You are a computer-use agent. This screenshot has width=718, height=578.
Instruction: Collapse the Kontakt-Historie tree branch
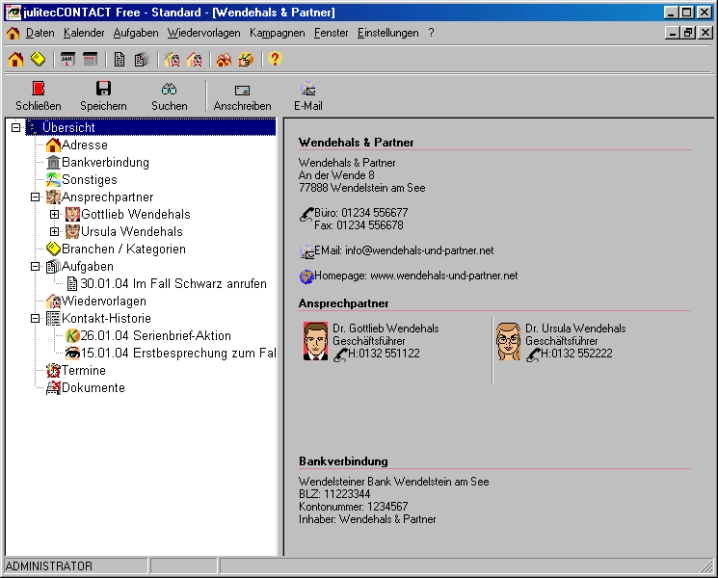(x=35, y=318)
